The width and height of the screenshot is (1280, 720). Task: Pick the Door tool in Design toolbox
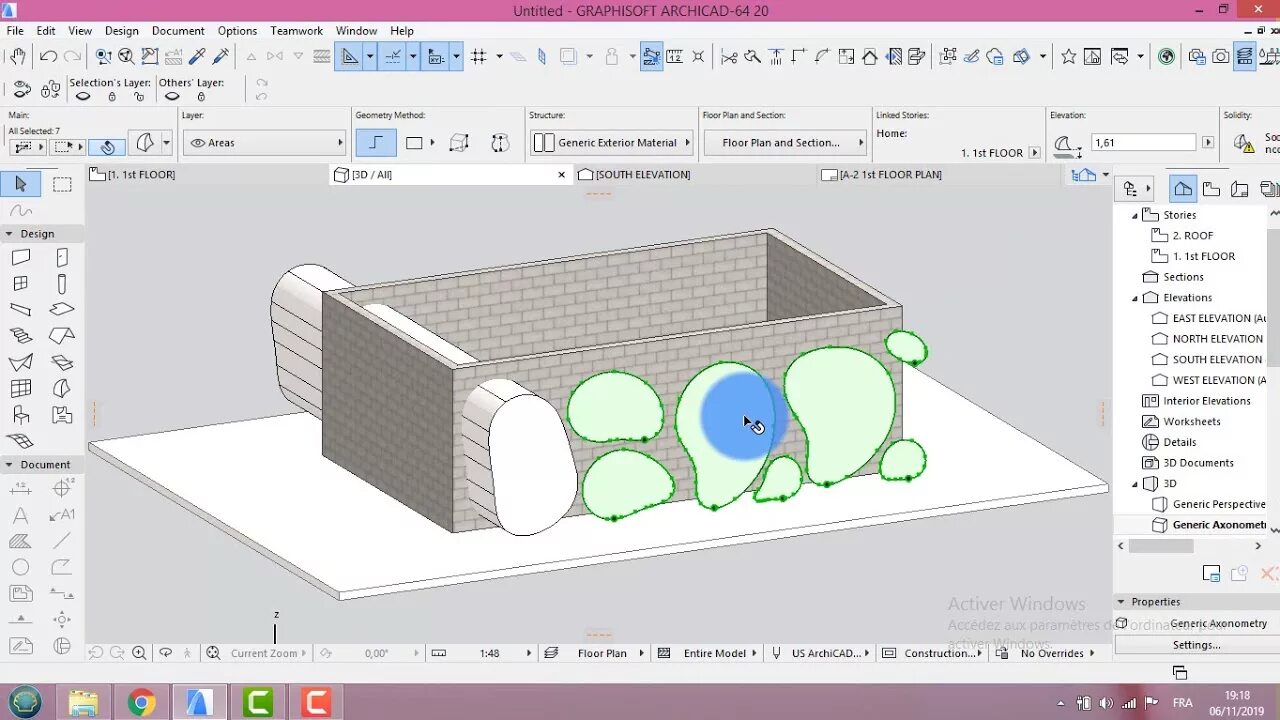62,258
